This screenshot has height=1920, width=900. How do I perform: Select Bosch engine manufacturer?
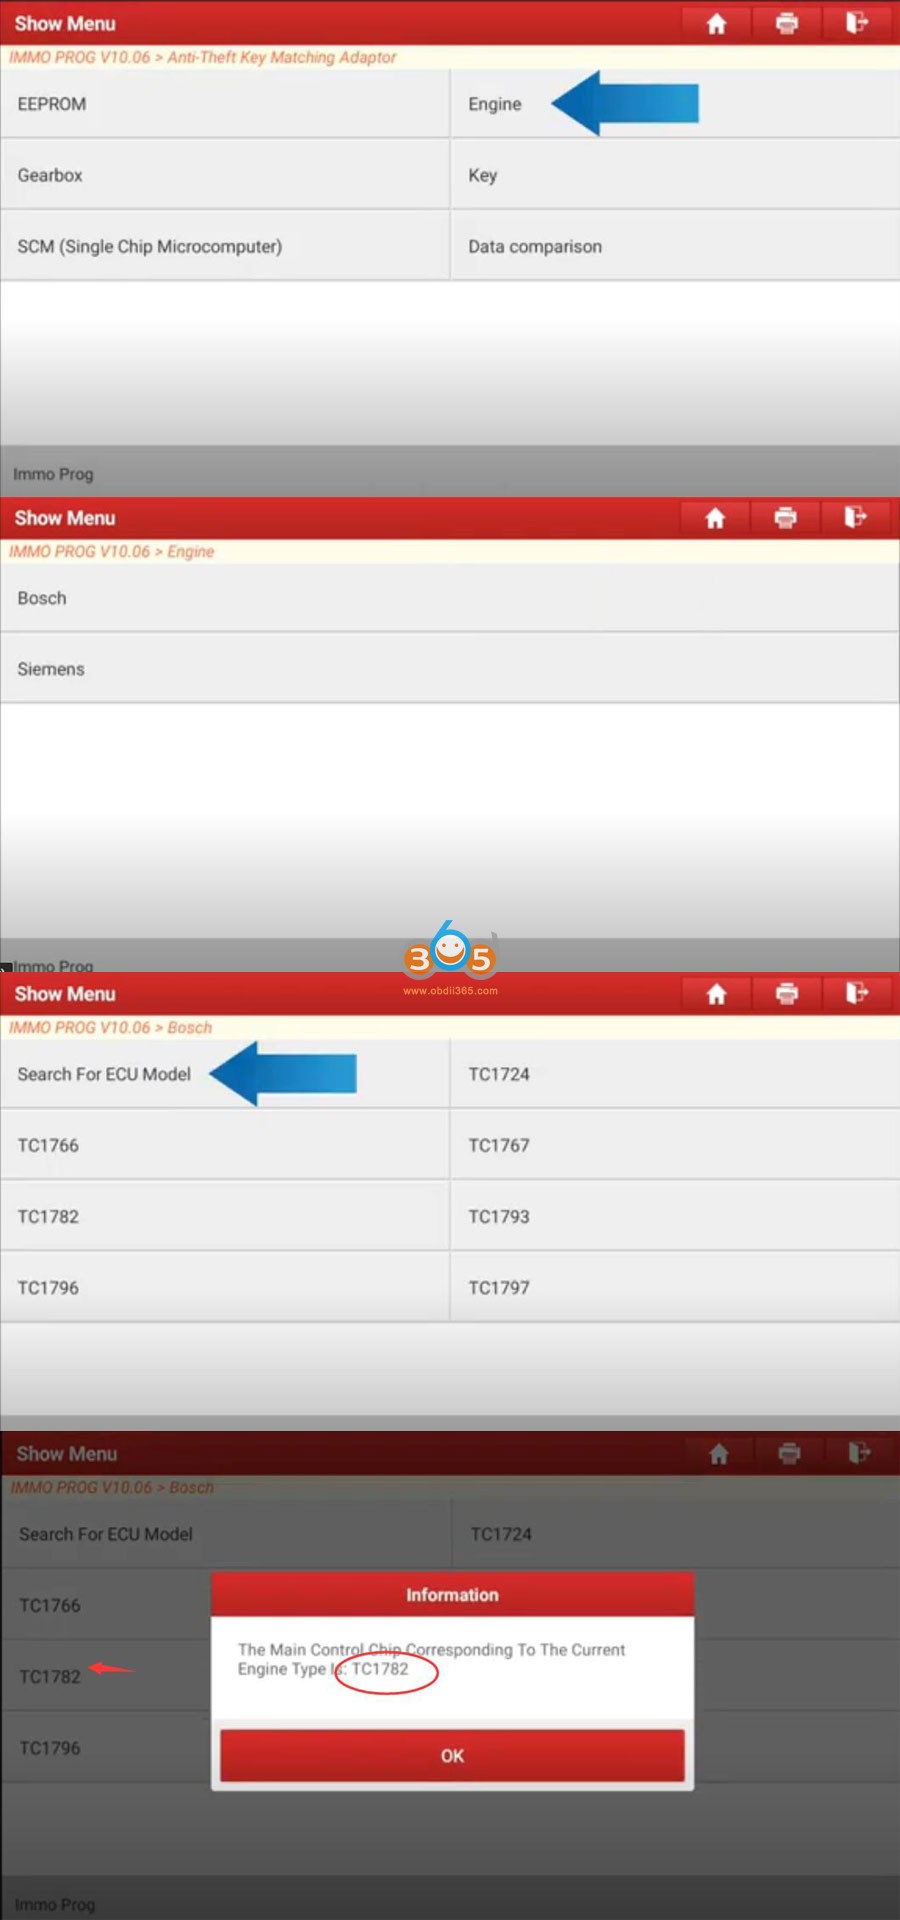point(450,598)
